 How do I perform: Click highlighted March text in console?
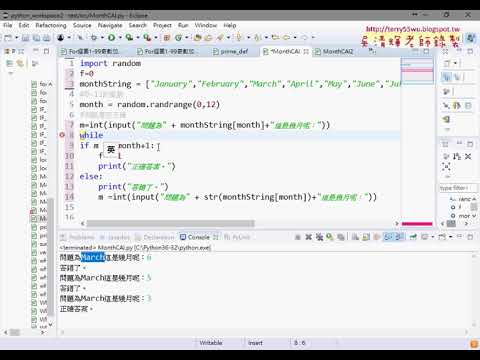point(93,257)
